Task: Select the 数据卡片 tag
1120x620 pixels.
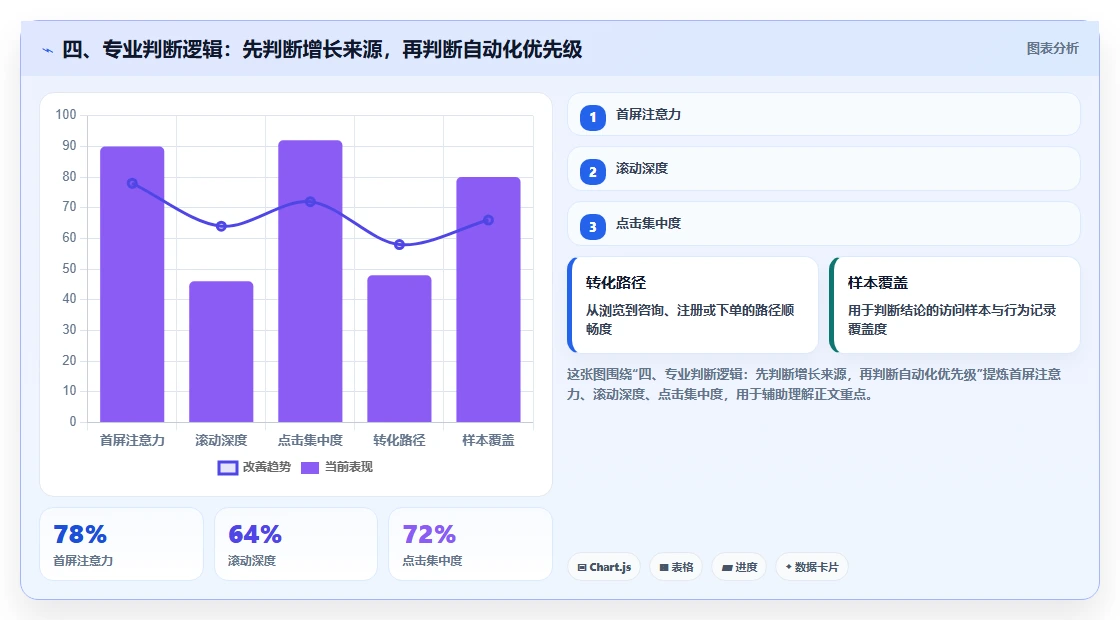Action: click(x=812, y=567)
